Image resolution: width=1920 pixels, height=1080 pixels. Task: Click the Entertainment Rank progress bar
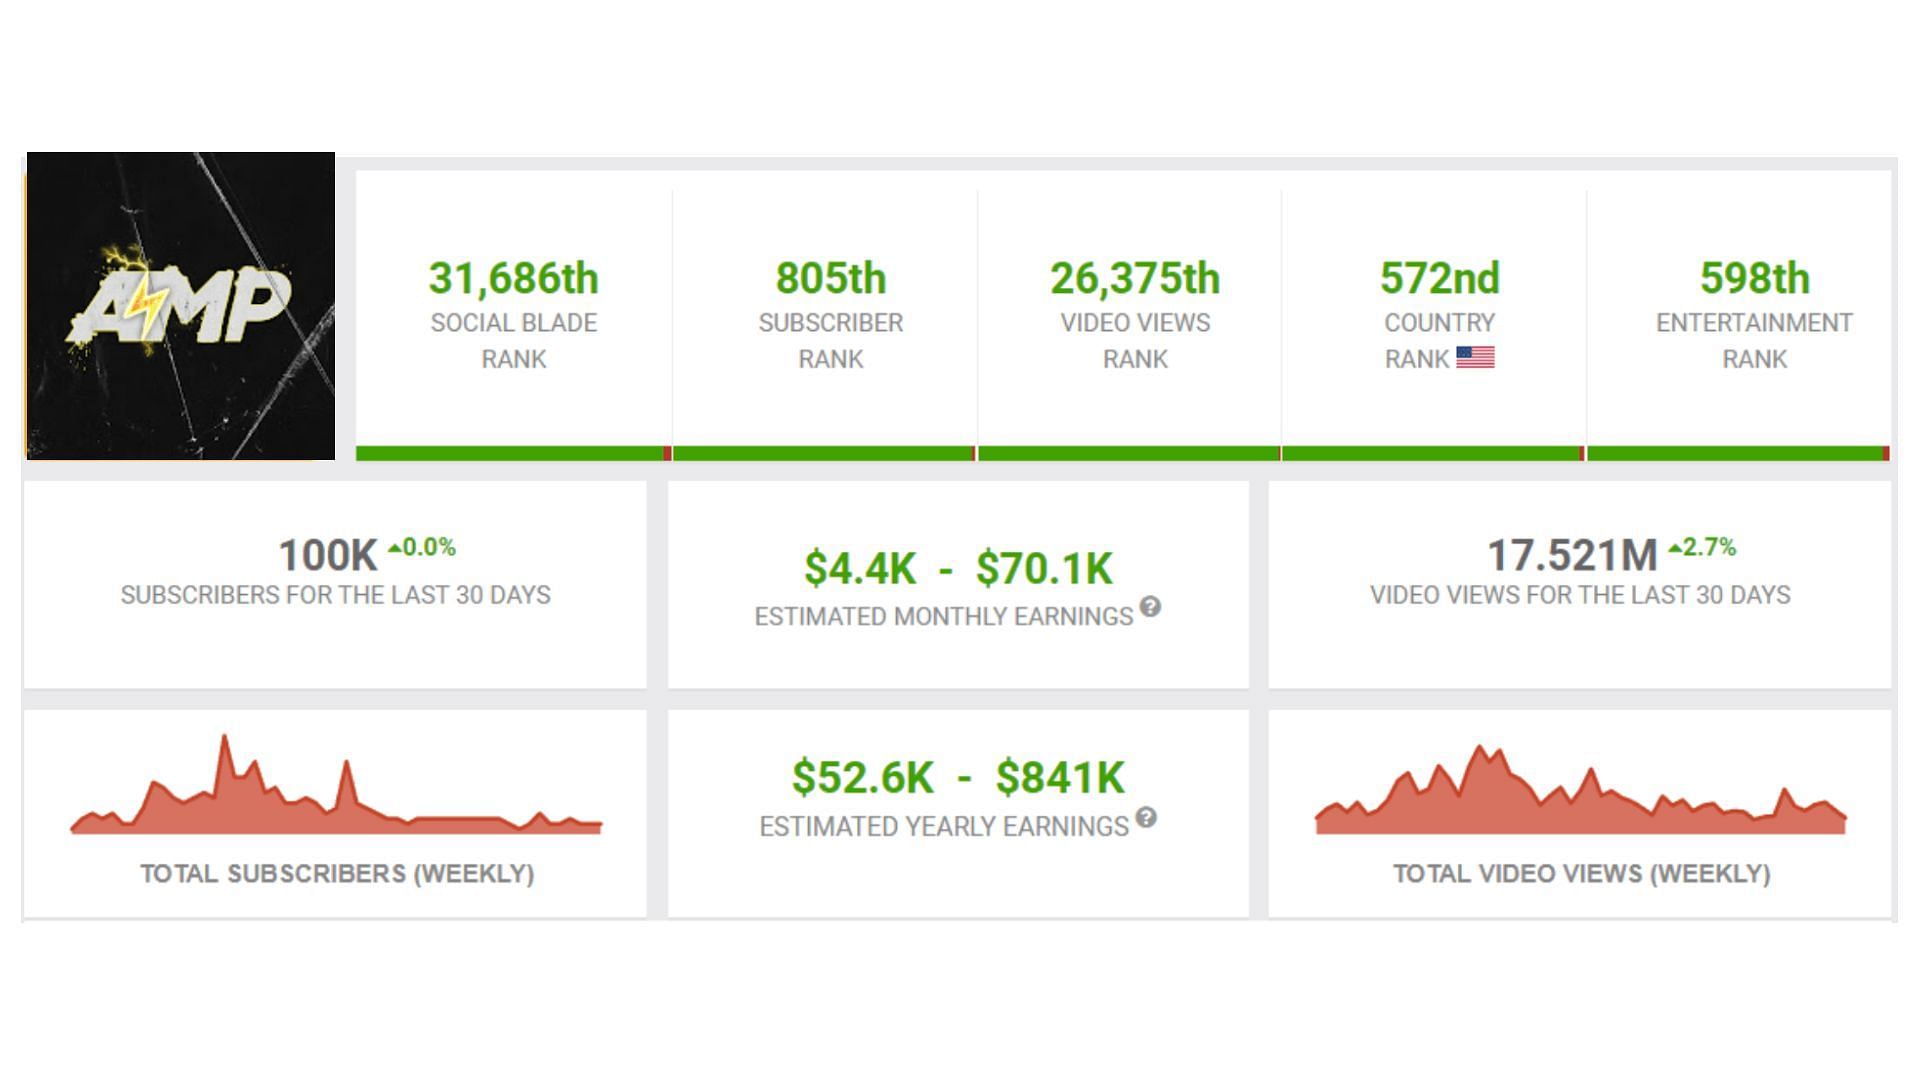[1738, 453]
